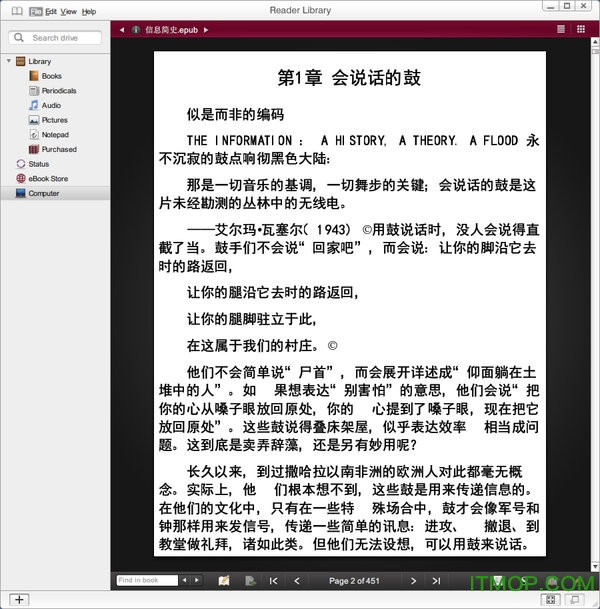Click the Periodicals icon

pos(34,90)
